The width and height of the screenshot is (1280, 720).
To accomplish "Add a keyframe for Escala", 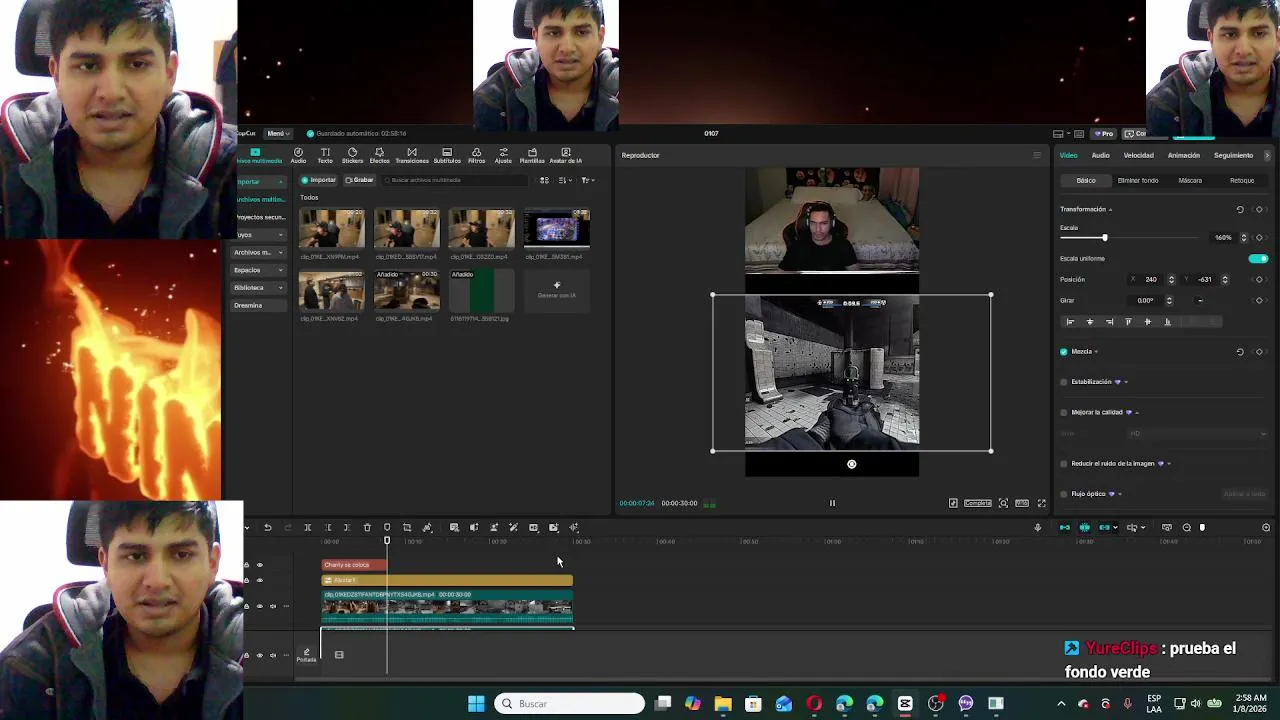I will pyautogui.click(x=1259, y=238).
